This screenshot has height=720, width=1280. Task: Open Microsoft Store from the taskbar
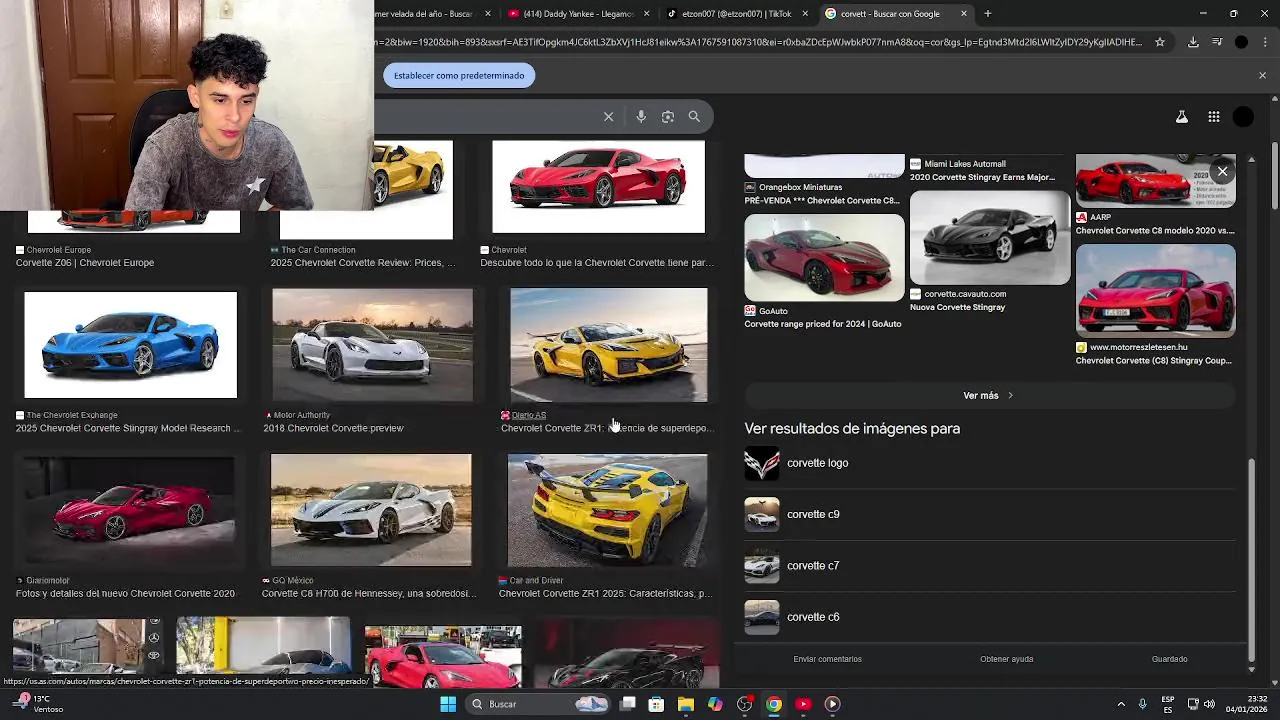coord(656,704)
